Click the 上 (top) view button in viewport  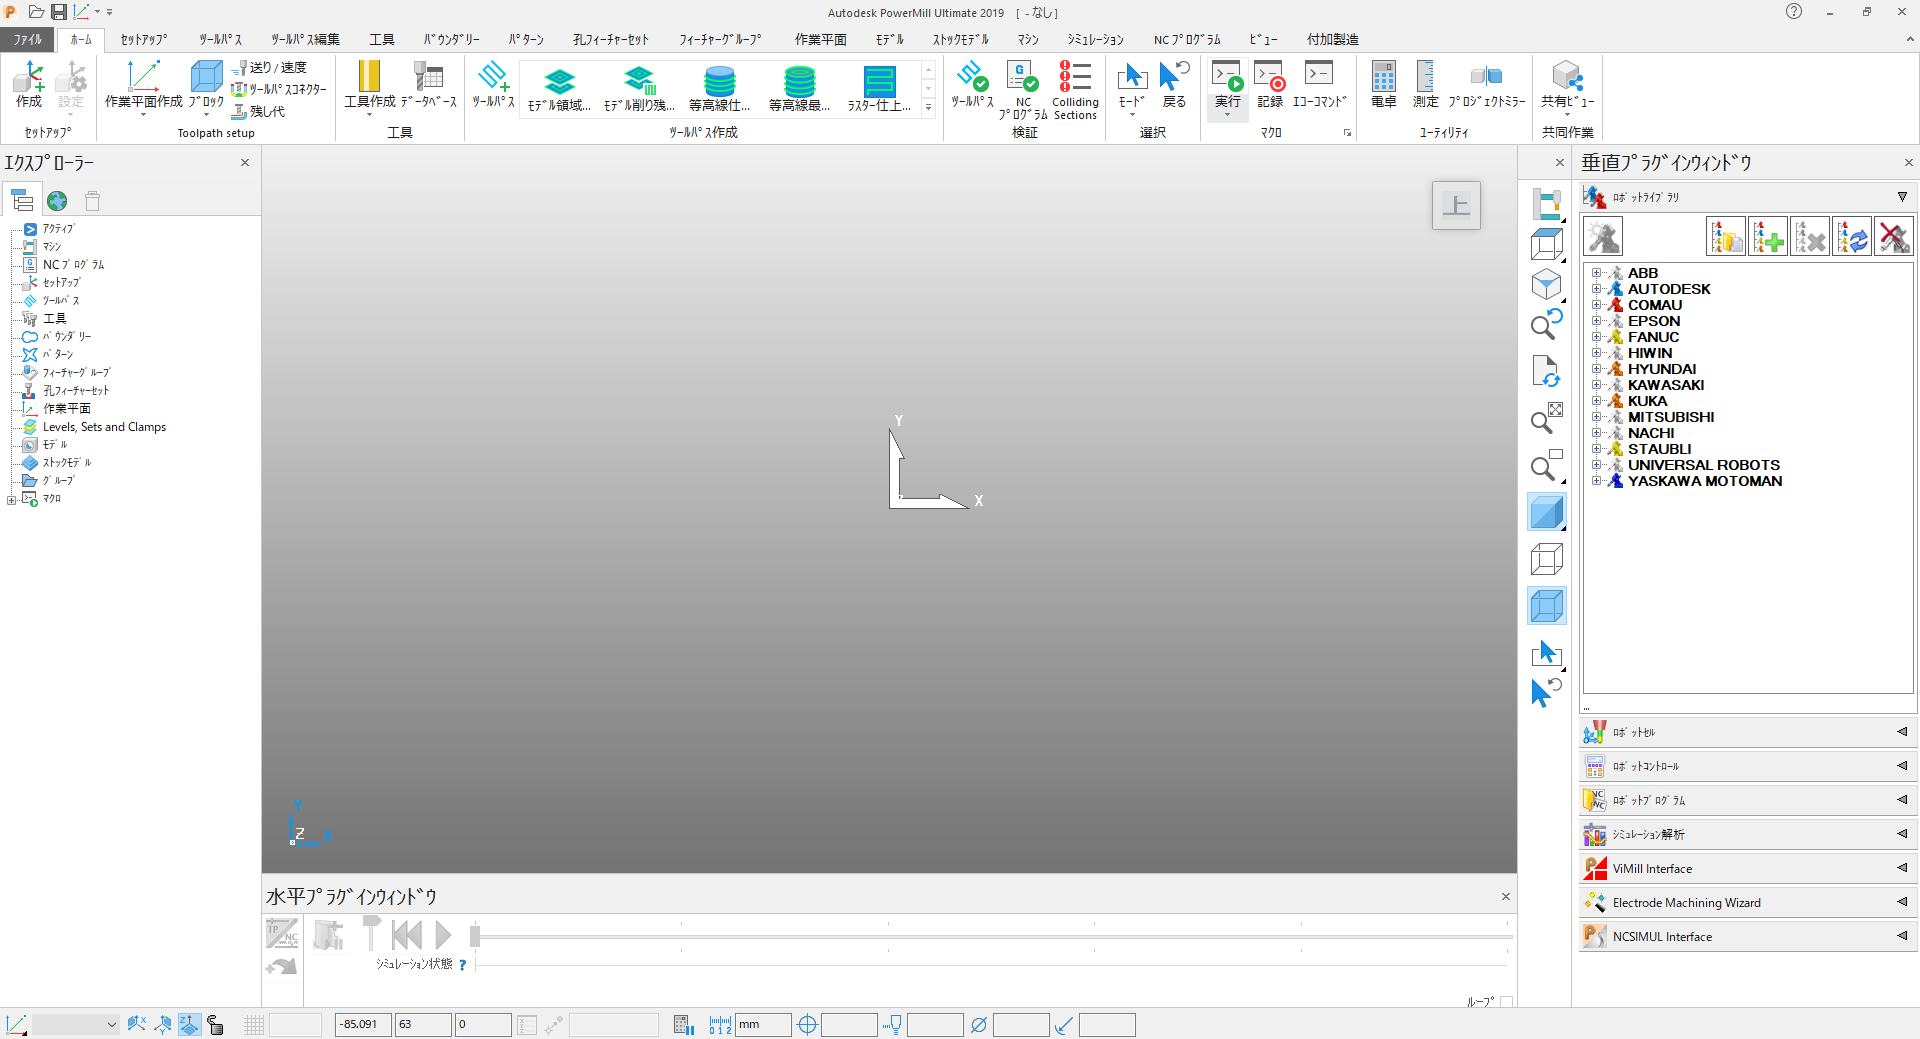tap(1456, 206)
